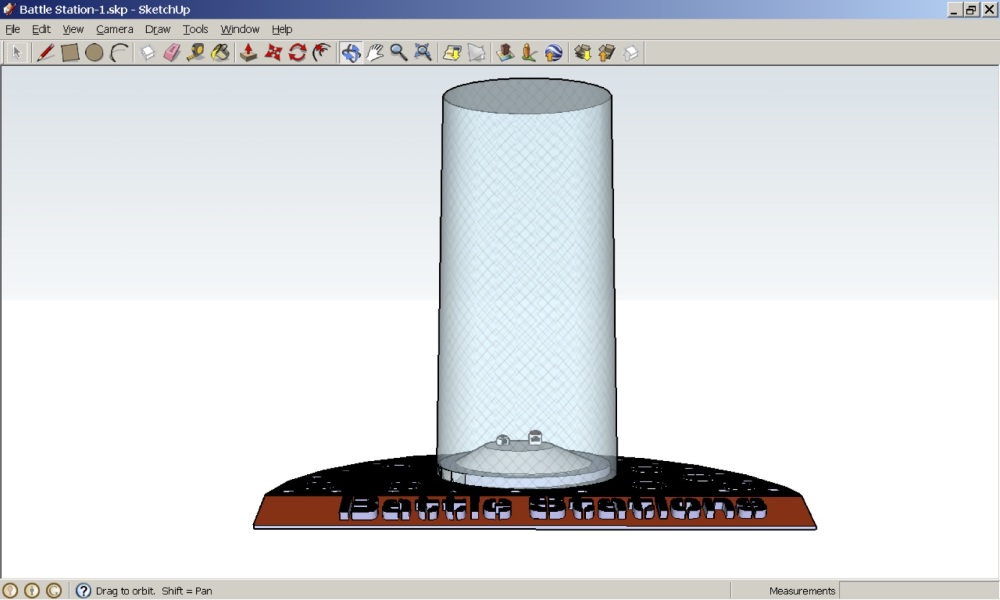Activate the Paint Bucket tool
The width and height of the screenshot is (1000, 600).
[220, 53]
